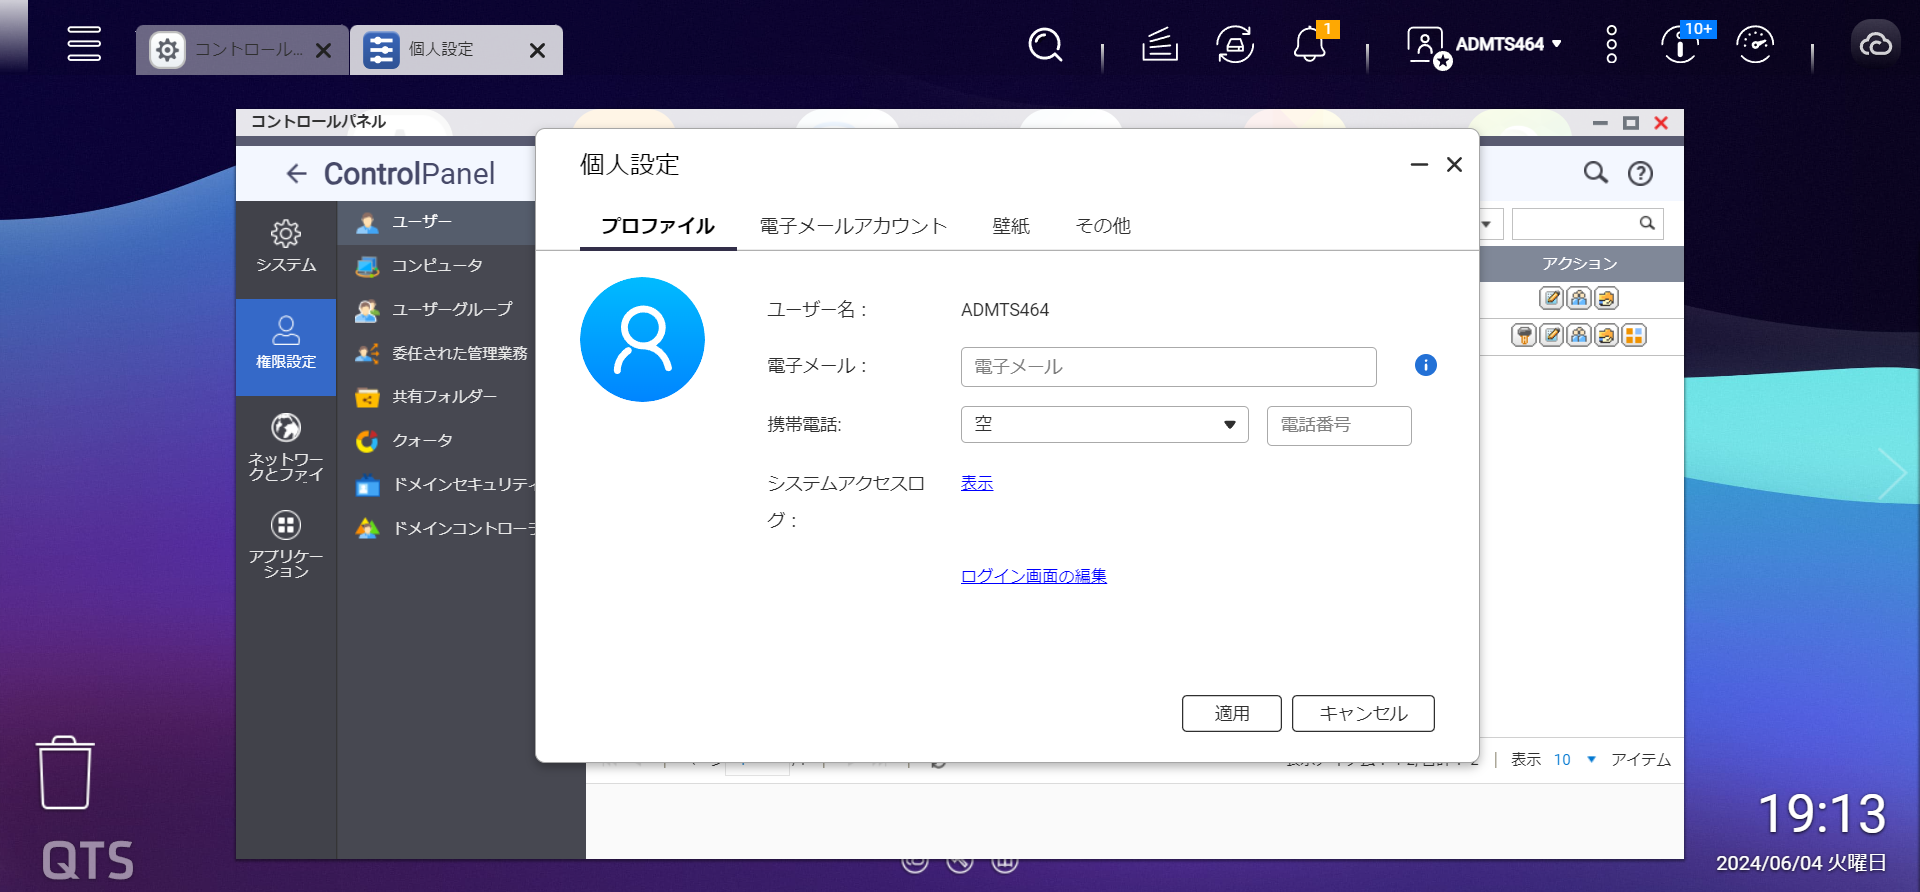Open the アプリケーション category in Control Panel
This screenshot has width=1920, height=892.
tap(286, 545)
